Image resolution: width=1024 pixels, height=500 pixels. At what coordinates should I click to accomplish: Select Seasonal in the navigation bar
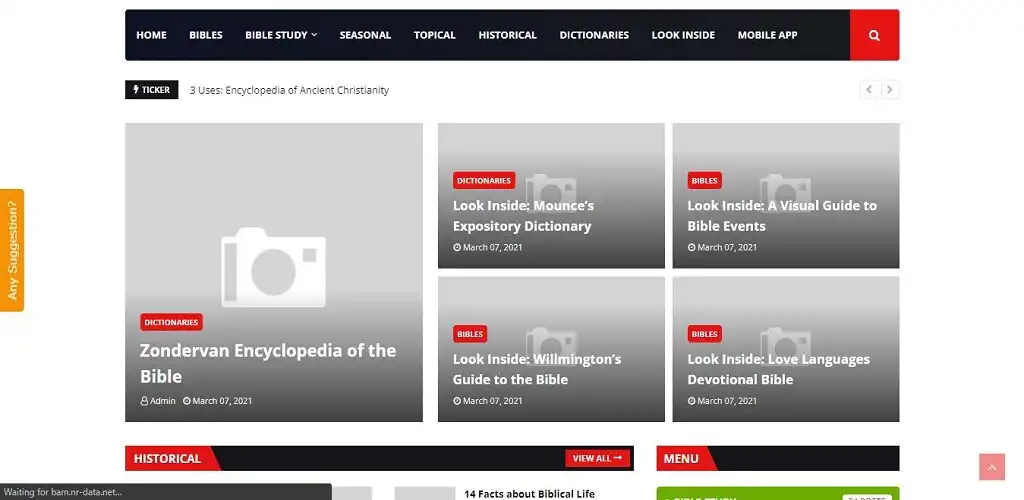(365, 35)
